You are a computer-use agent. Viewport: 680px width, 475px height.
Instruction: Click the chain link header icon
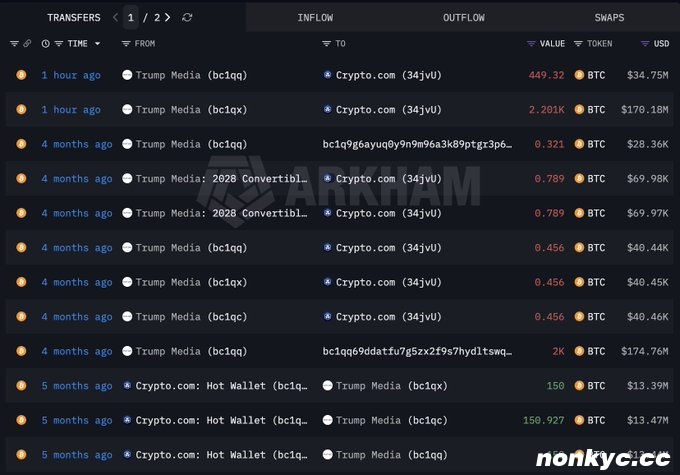pos(27,43)
